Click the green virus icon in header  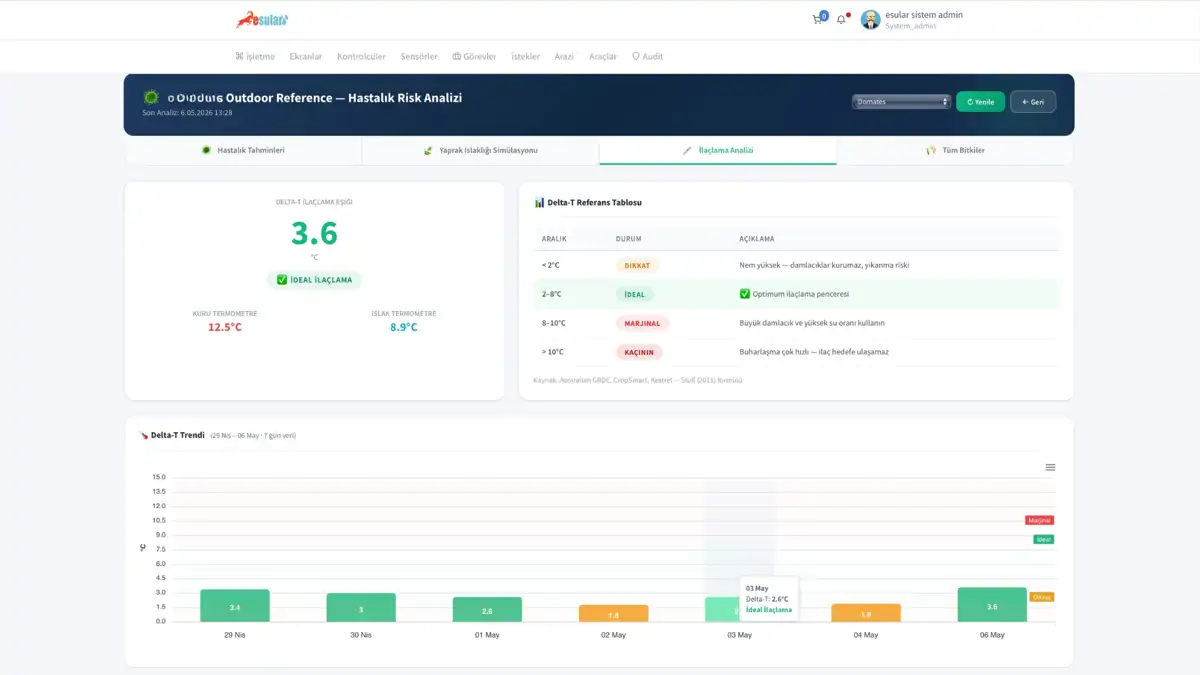(x=151, y=97)
